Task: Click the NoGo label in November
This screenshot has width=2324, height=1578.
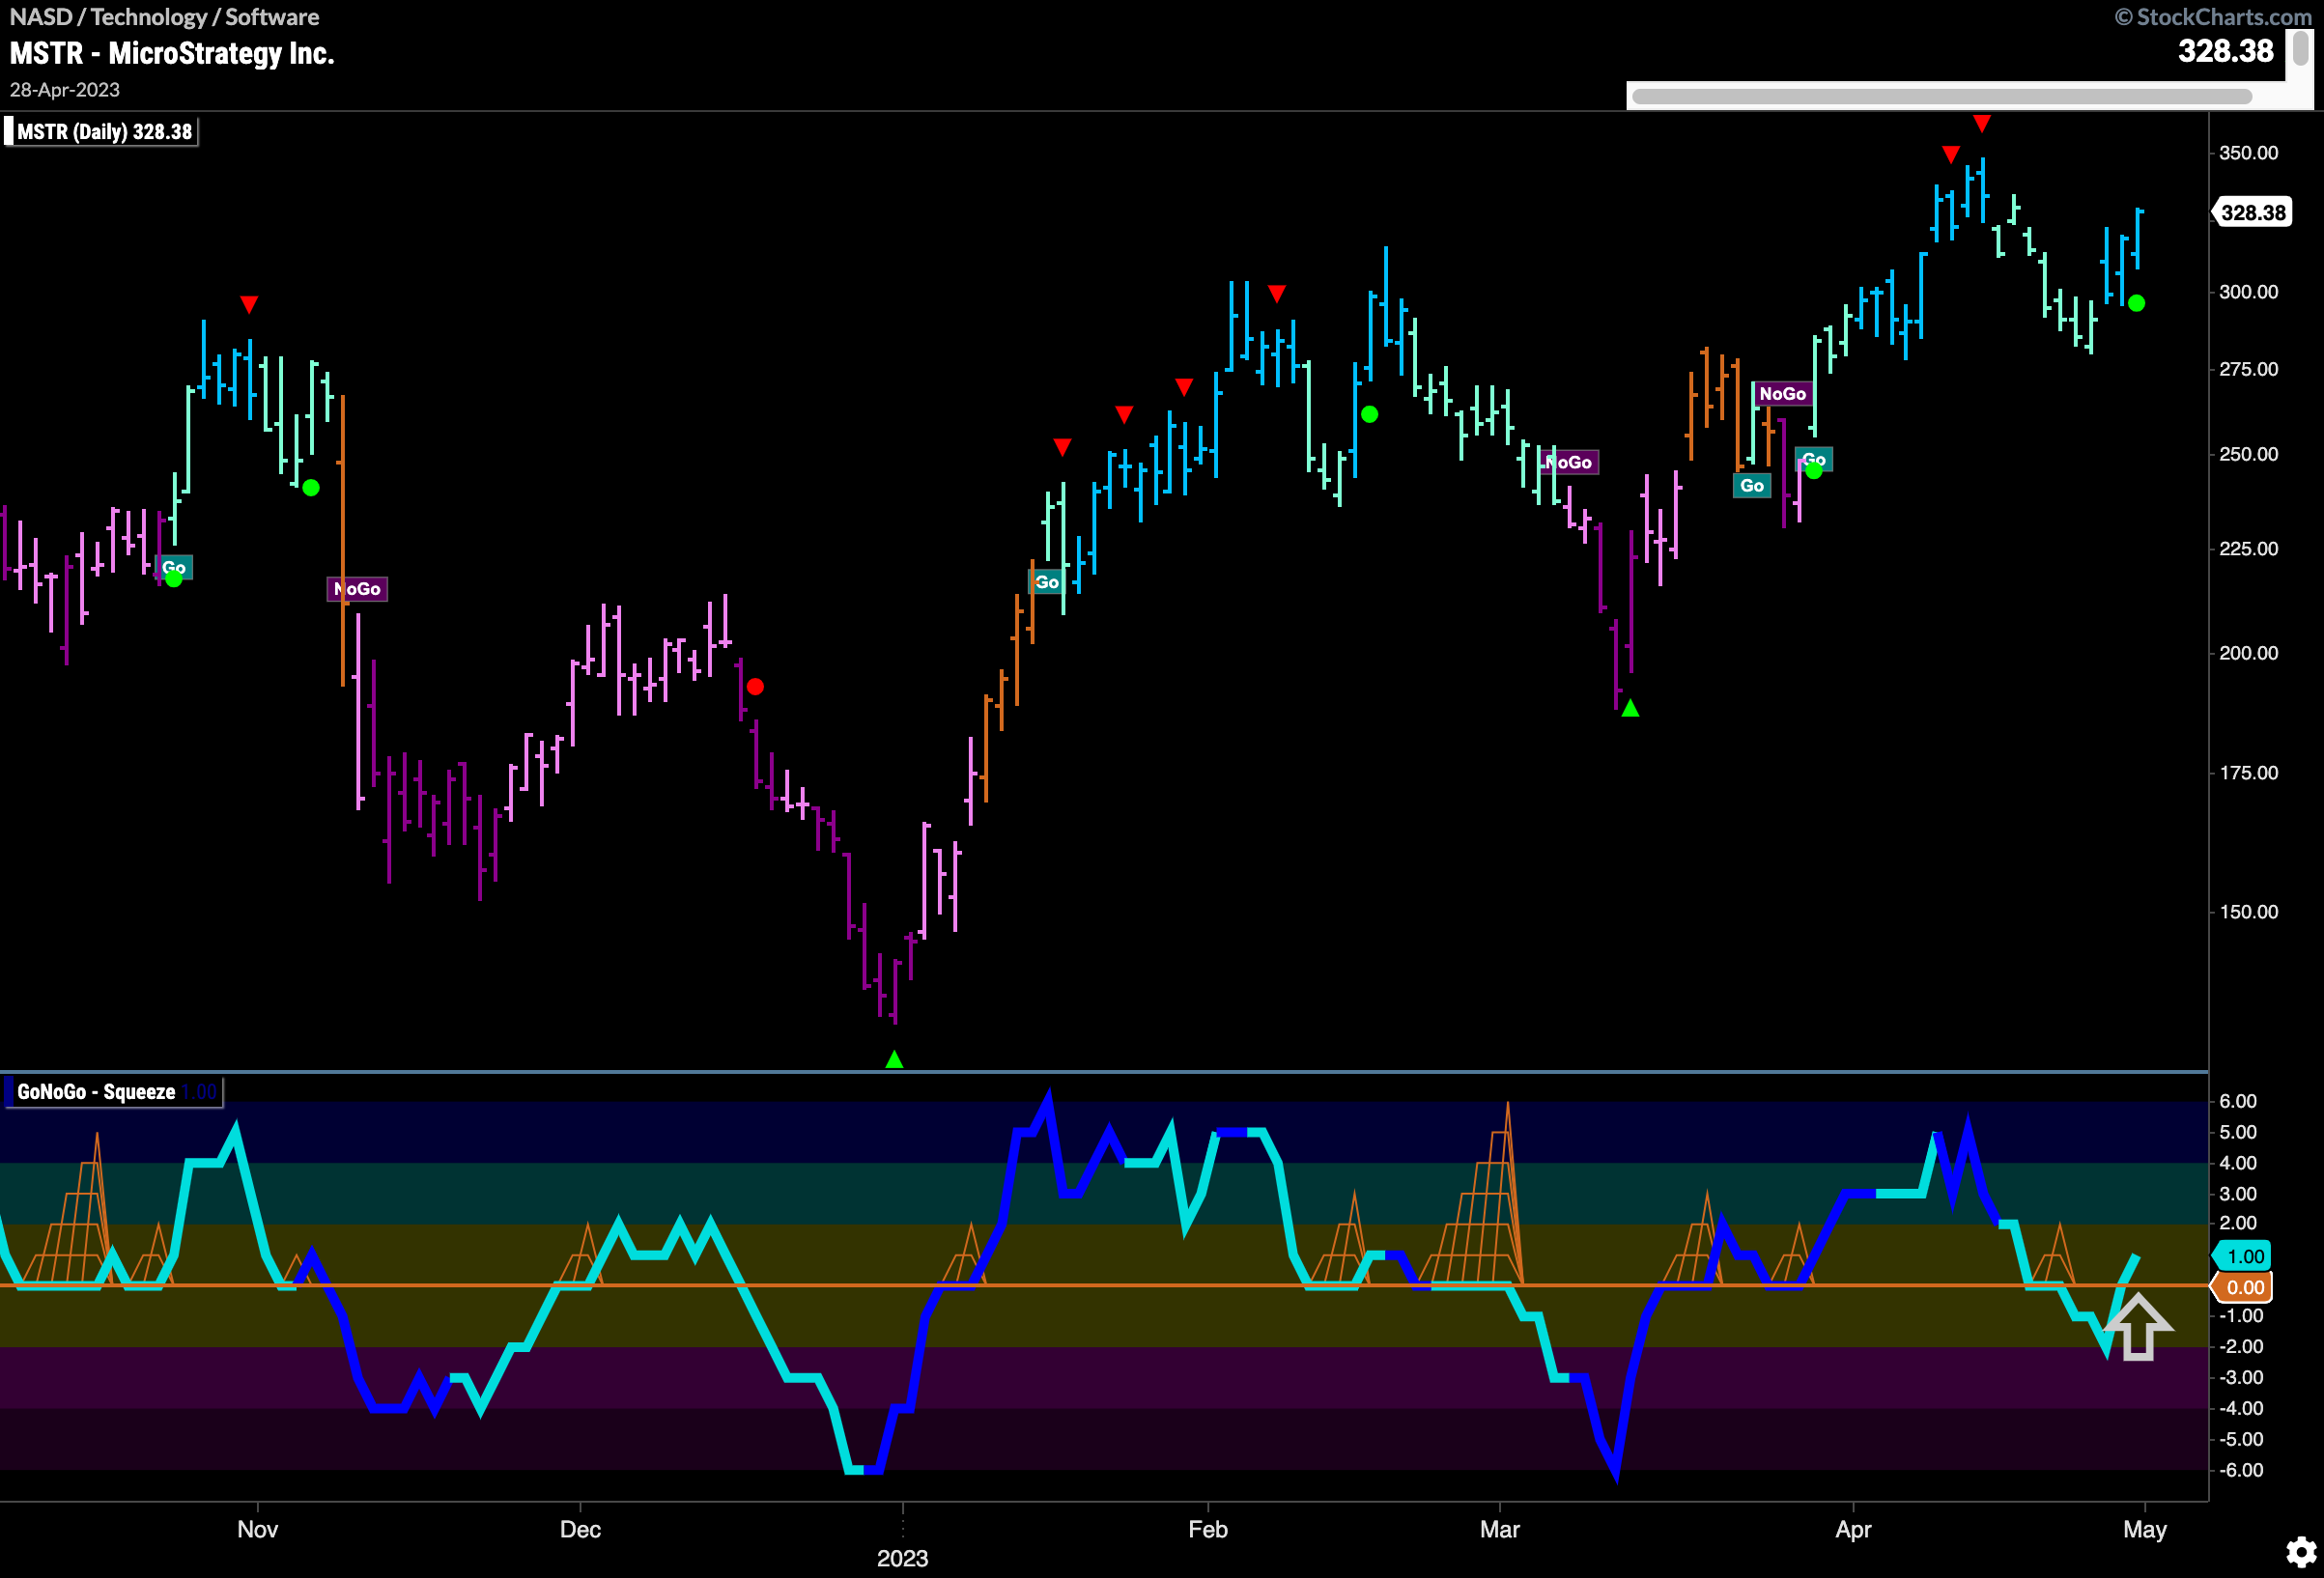Action: coord(357,589)
